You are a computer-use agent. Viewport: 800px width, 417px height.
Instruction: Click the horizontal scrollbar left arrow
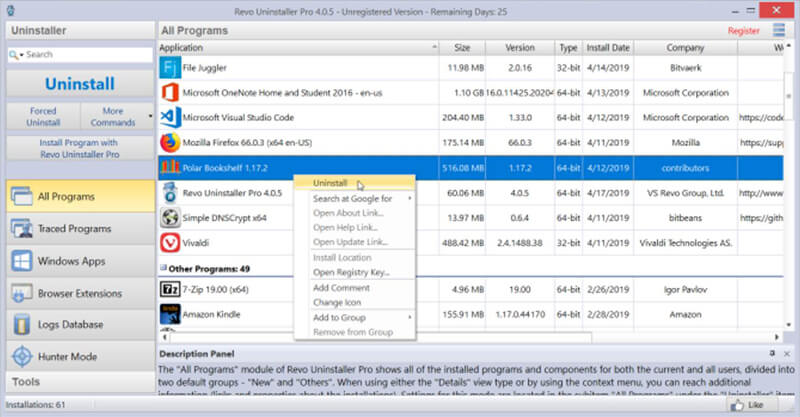click(164, 337)
